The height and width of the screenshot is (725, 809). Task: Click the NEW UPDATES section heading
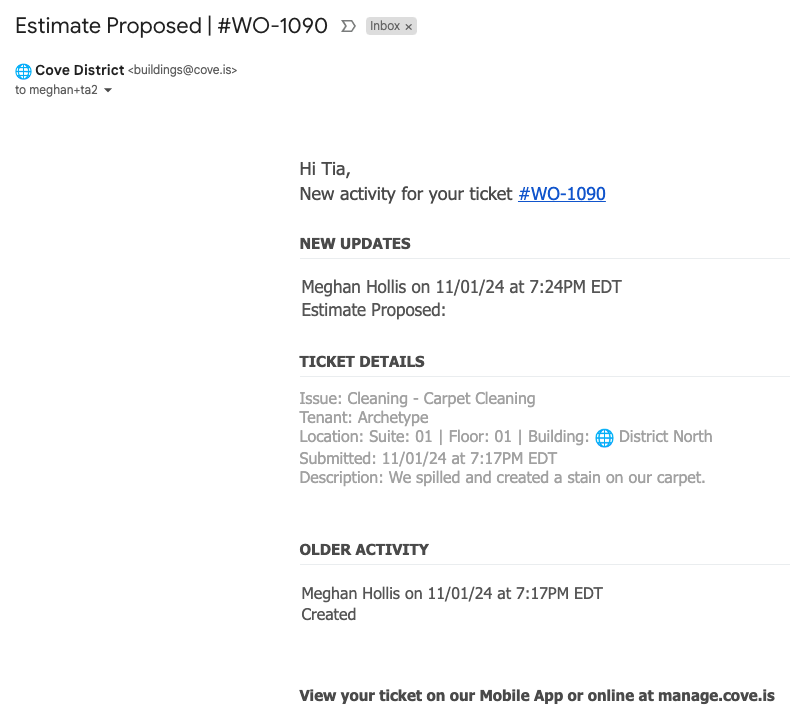355,244
